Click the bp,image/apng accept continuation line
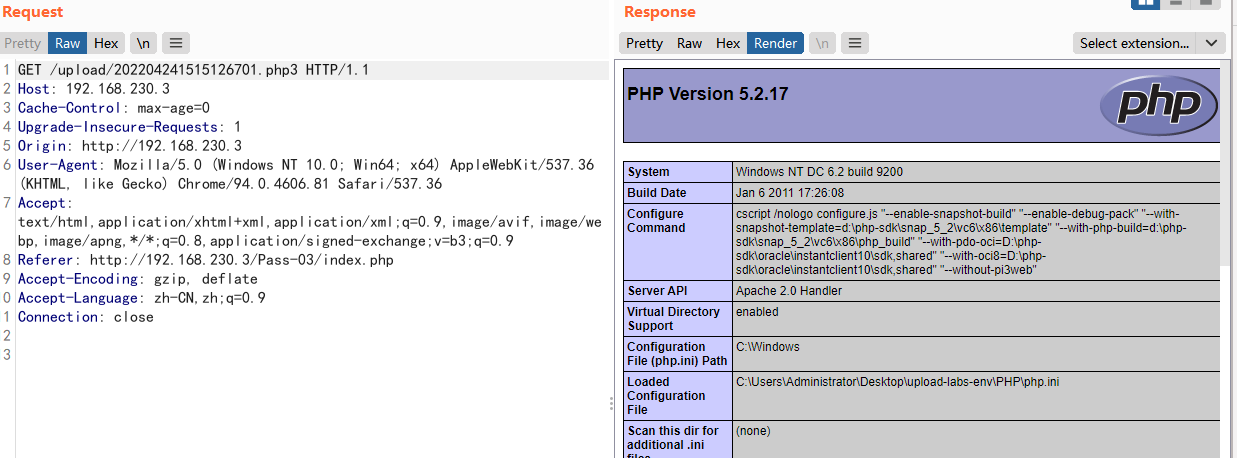Screen dimensions: 1237x458 click(x=266, y=241)
